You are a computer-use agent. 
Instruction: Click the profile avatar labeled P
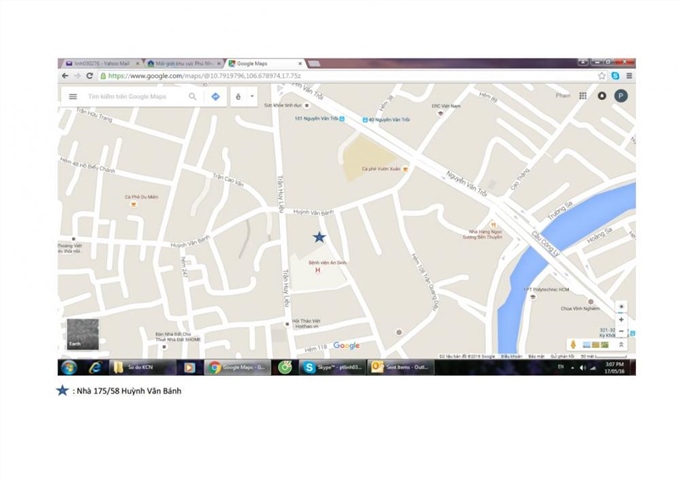621,96
